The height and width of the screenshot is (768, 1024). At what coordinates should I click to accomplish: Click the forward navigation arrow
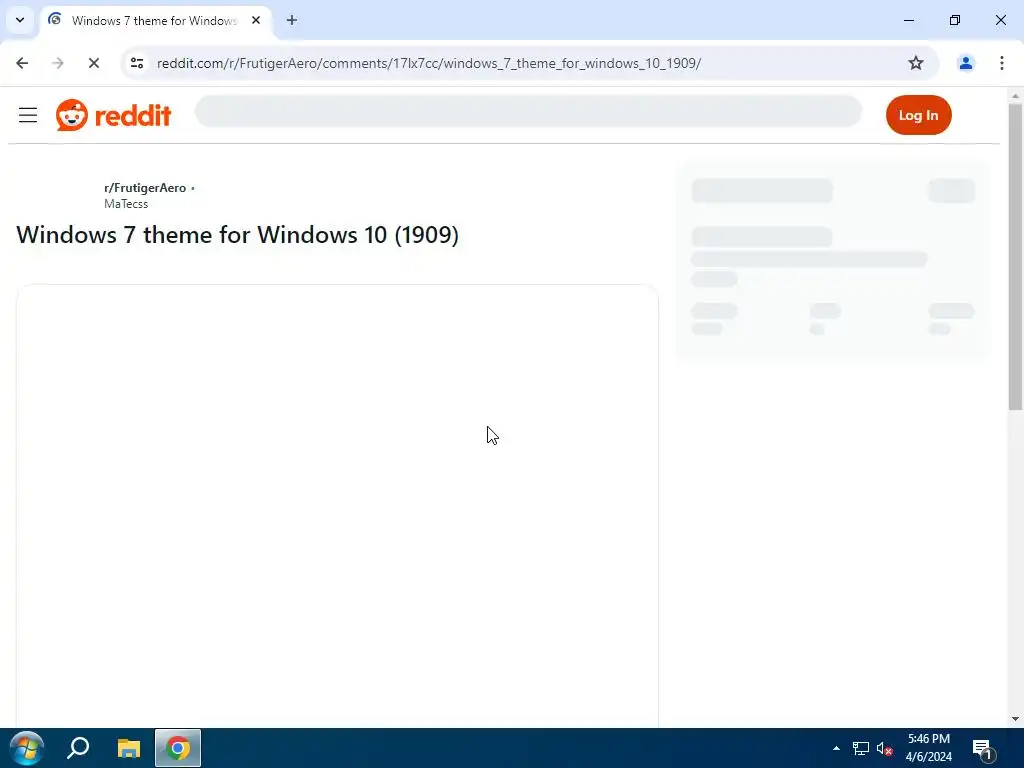click(58, 63)
